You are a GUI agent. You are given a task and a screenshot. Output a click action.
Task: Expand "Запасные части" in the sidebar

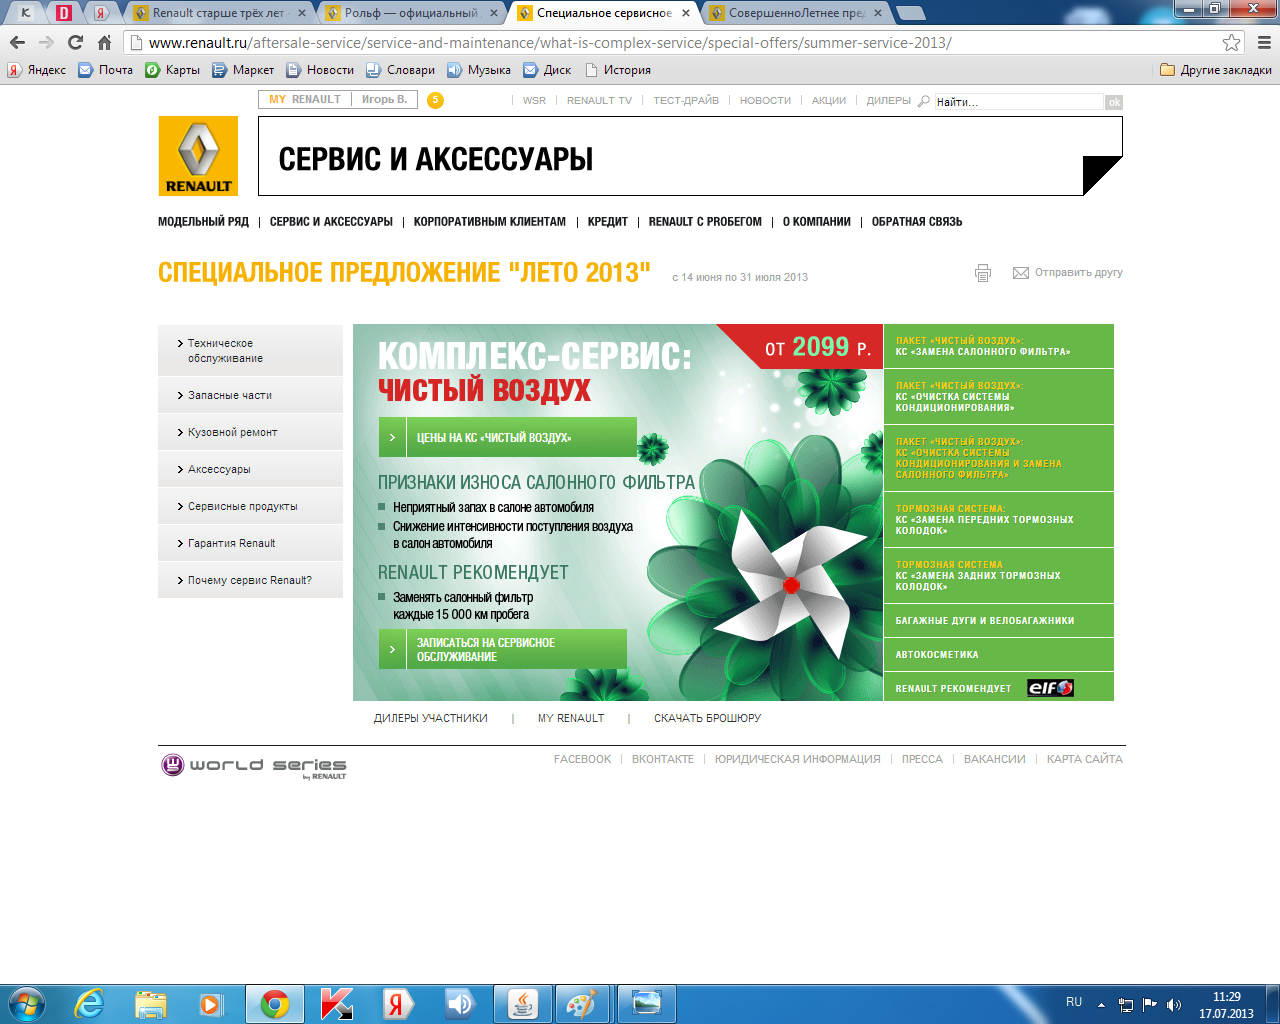tap(250, 395)
